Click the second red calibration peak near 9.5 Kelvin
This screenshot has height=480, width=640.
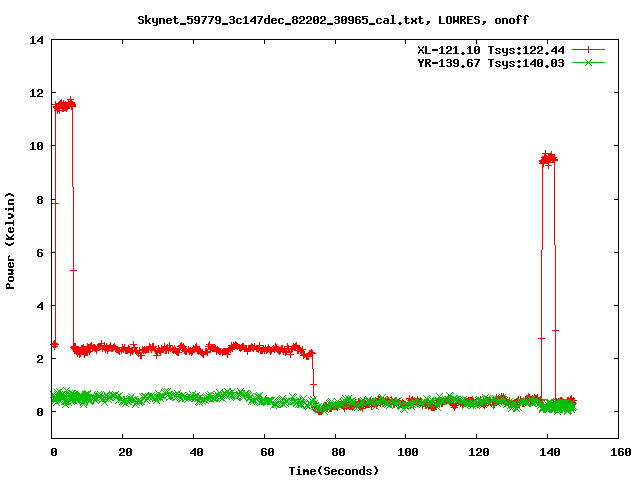[548, 159]
